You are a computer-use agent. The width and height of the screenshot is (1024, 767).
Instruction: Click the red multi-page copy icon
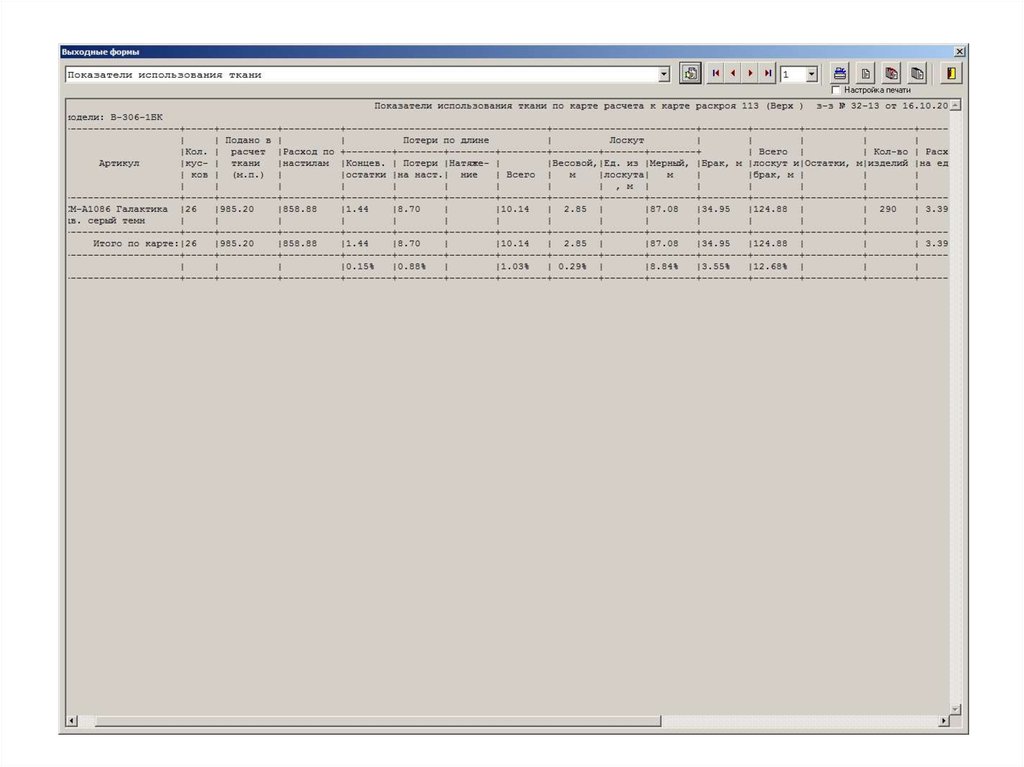[x=891, y=74]
